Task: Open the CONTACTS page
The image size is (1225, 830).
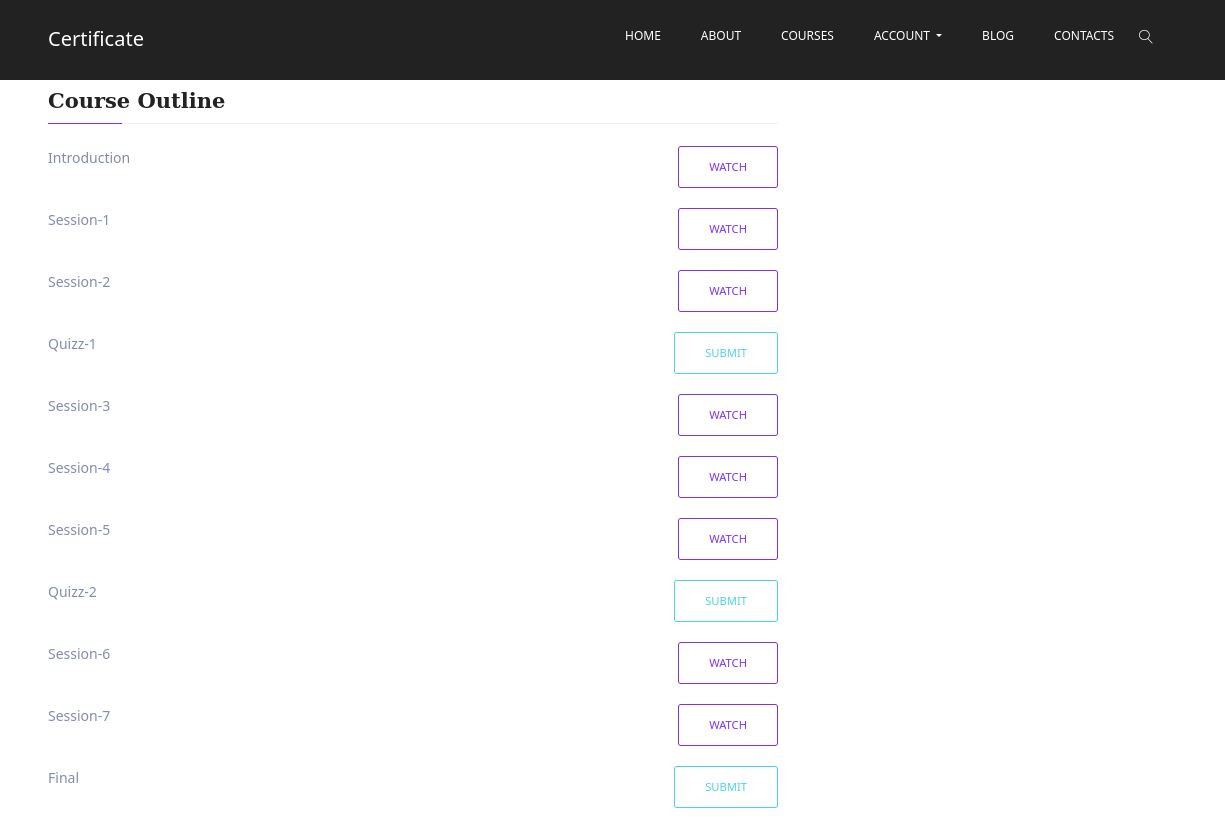Action: (x=1083, y=36)
